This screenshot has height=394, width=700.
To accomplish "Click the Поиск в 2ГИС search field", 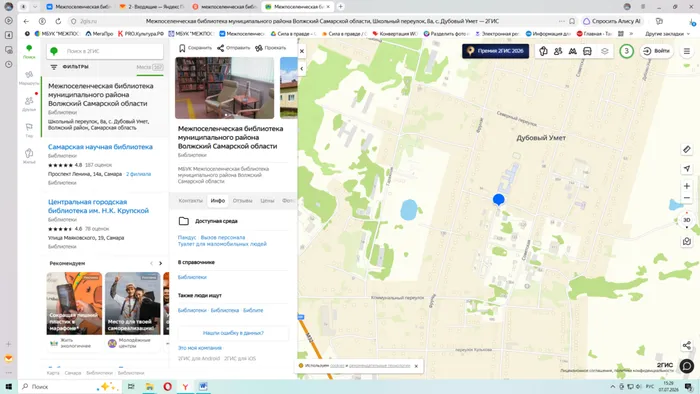I will [105, 51].
